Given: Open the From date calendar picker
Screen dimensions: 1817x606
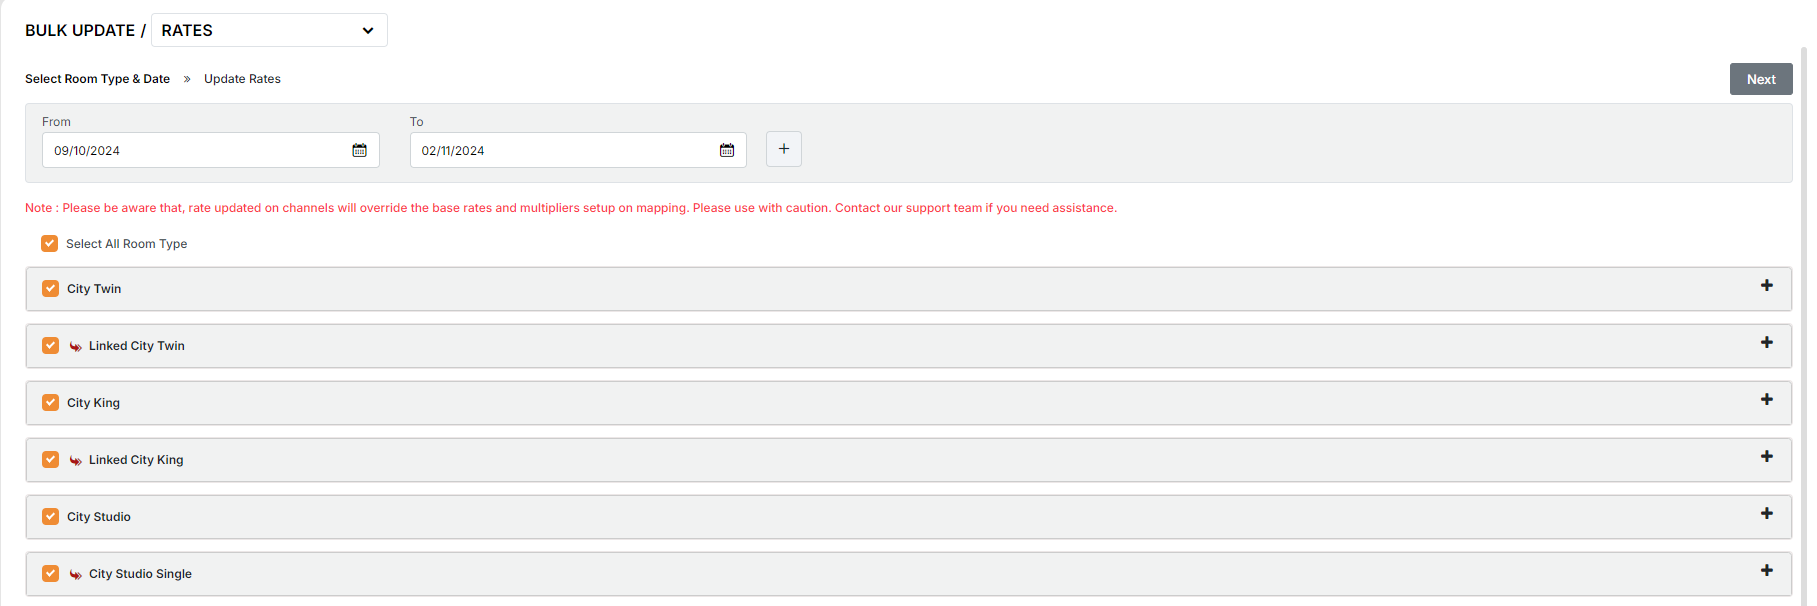Looking at the screenshot, I should pos(359,150).
